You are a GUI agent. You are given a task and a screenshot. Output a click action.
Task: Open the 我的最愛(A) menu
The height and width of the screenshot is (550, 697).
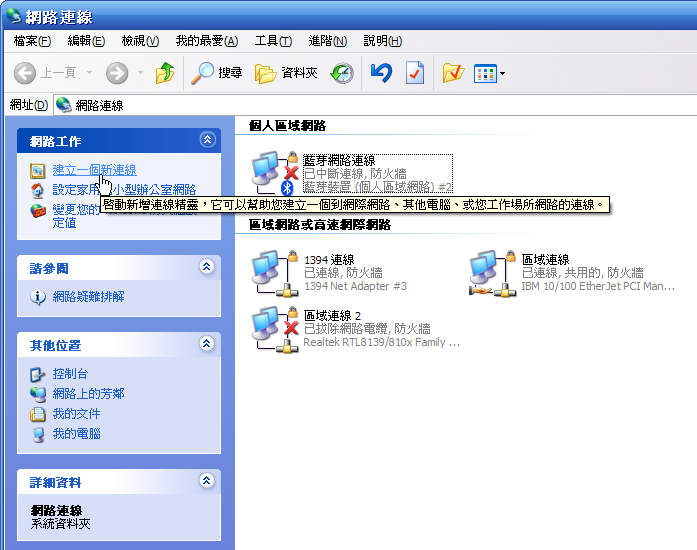click(207, 41)
